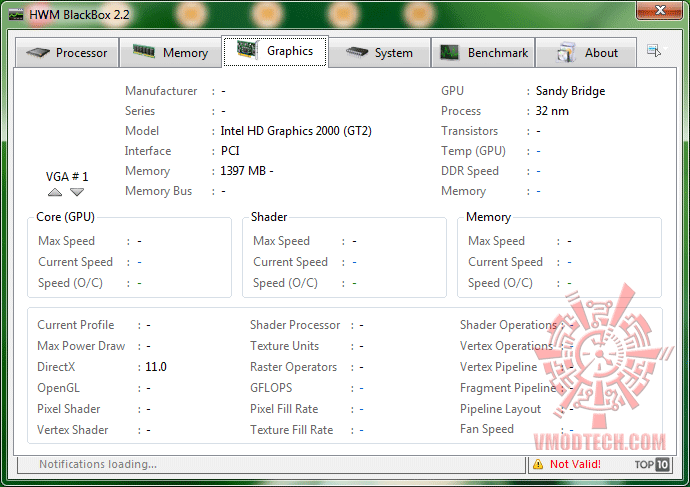Click the graphics card icon on Graphics tab
This screenshot has width=690, height=487.
click(247, 49)
